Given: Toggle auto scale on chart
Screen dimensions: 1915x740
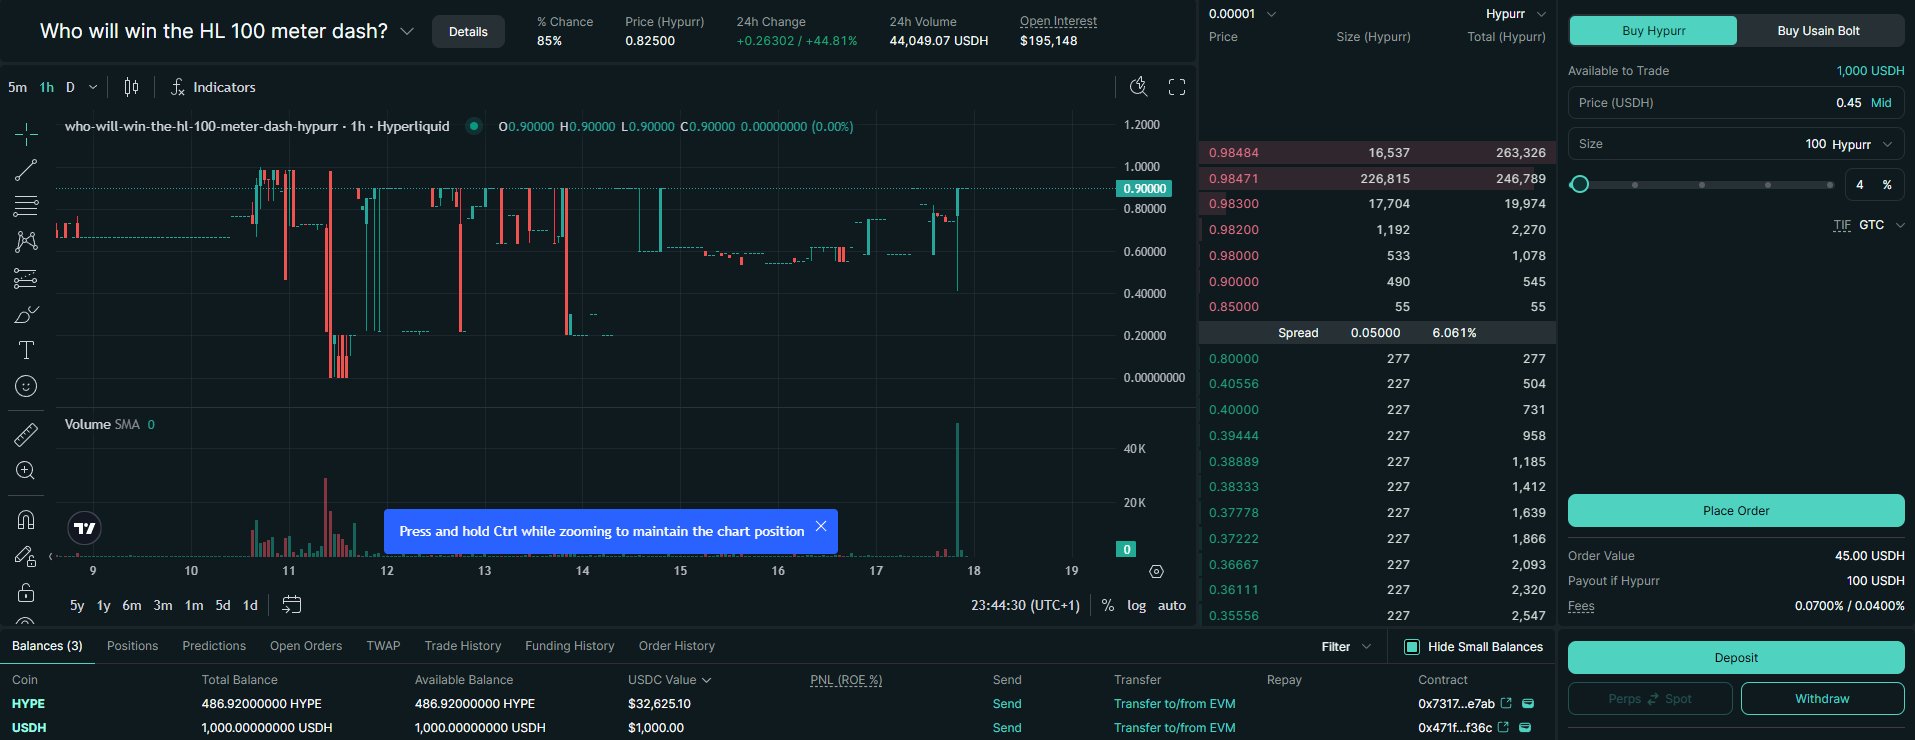Looking at the screenshot, I should [1172, 605].
